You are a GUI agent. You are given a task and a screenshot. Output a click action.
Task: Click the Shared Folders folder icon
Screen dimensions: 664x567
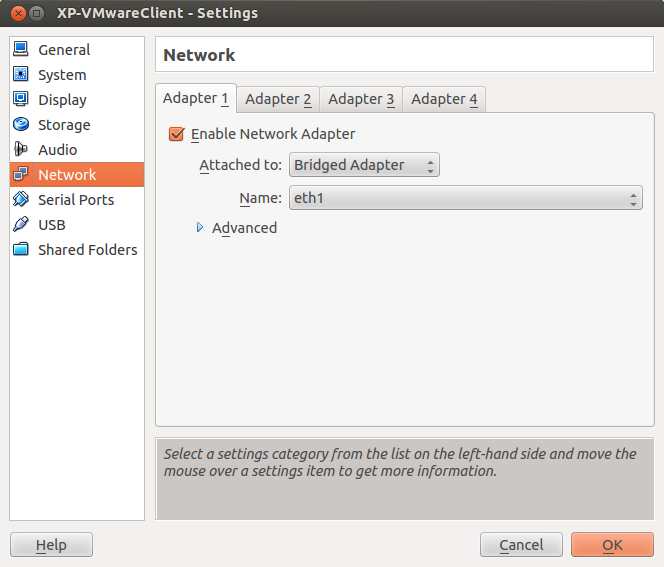[21, 249]
